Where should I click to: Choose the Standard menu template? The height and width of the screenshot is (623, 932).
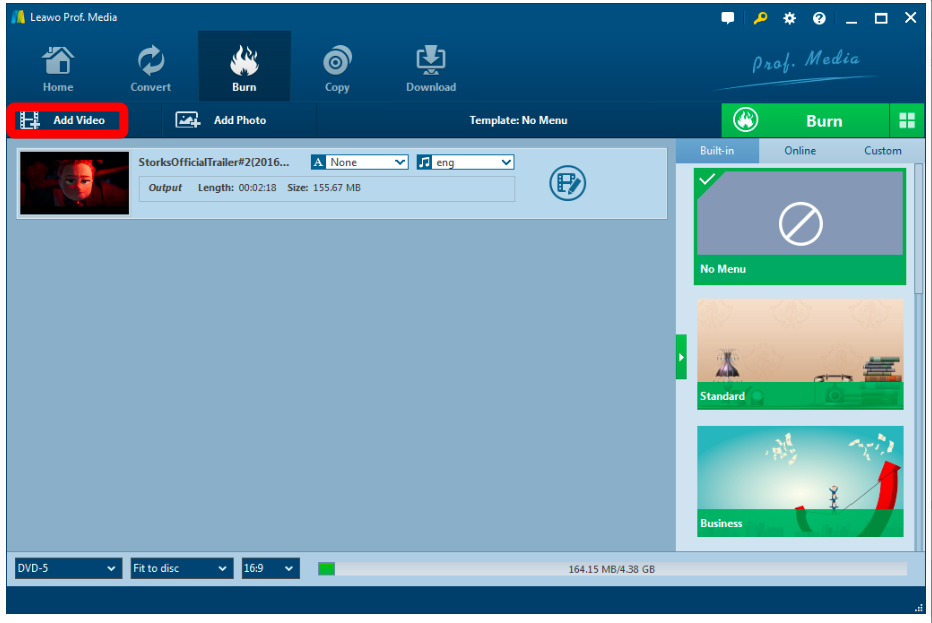point(800,354)
